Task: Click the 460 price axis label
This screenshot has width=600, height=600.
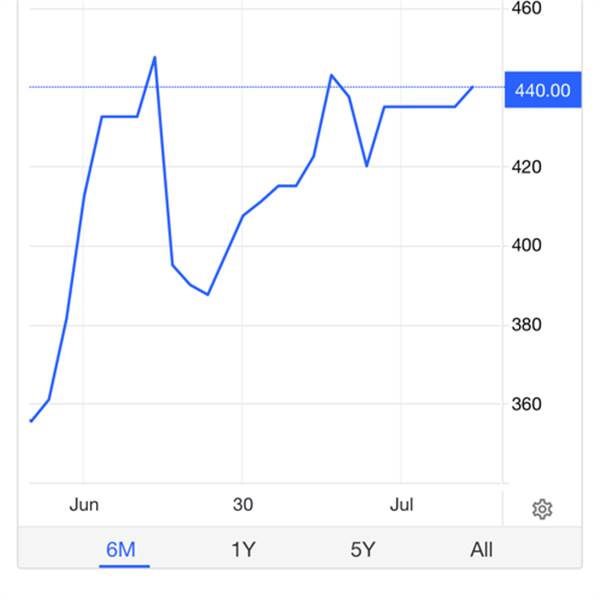Action: pos(527,8)
